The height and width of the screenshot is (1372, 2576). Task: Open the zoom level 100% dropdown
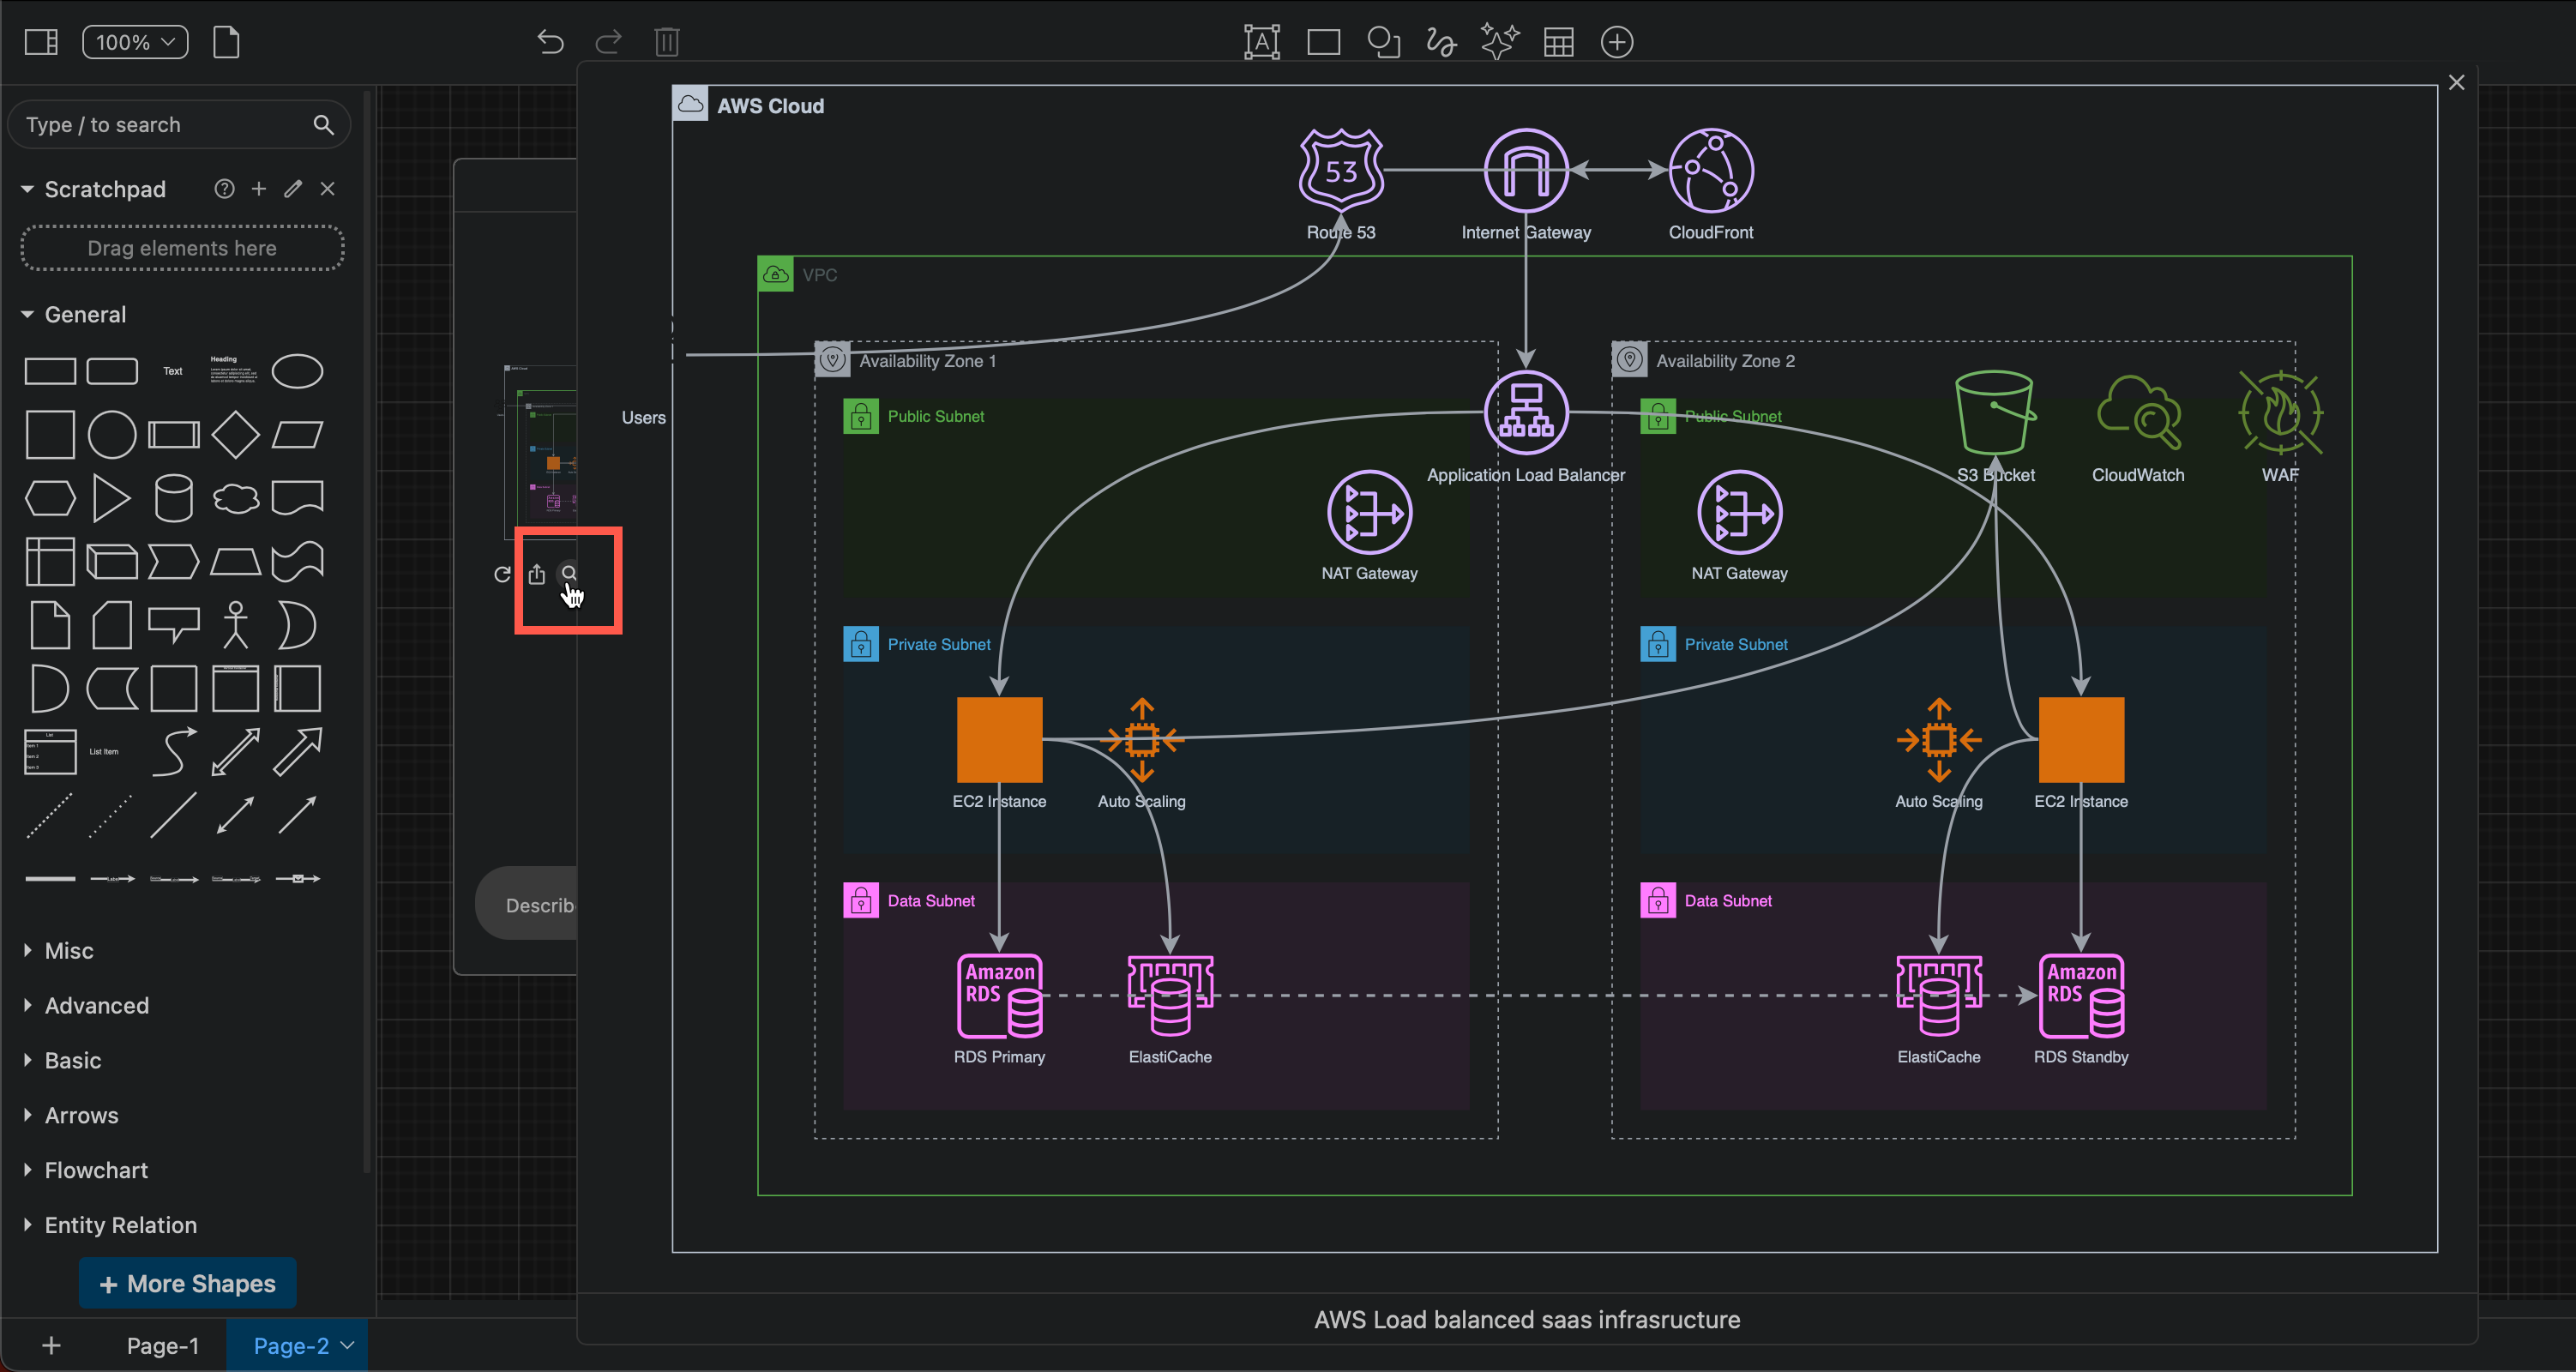pyautogui.click(x=134, y=41)
